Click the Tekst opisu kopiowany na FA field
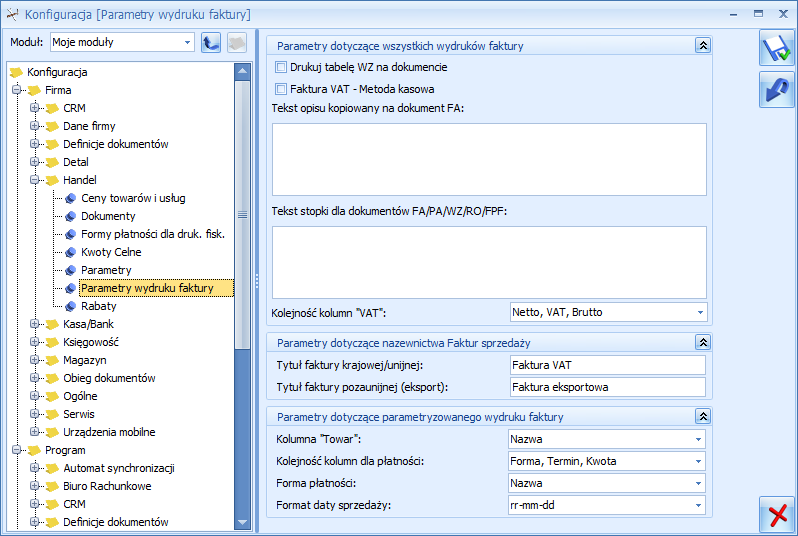 [x=489, y=159]
